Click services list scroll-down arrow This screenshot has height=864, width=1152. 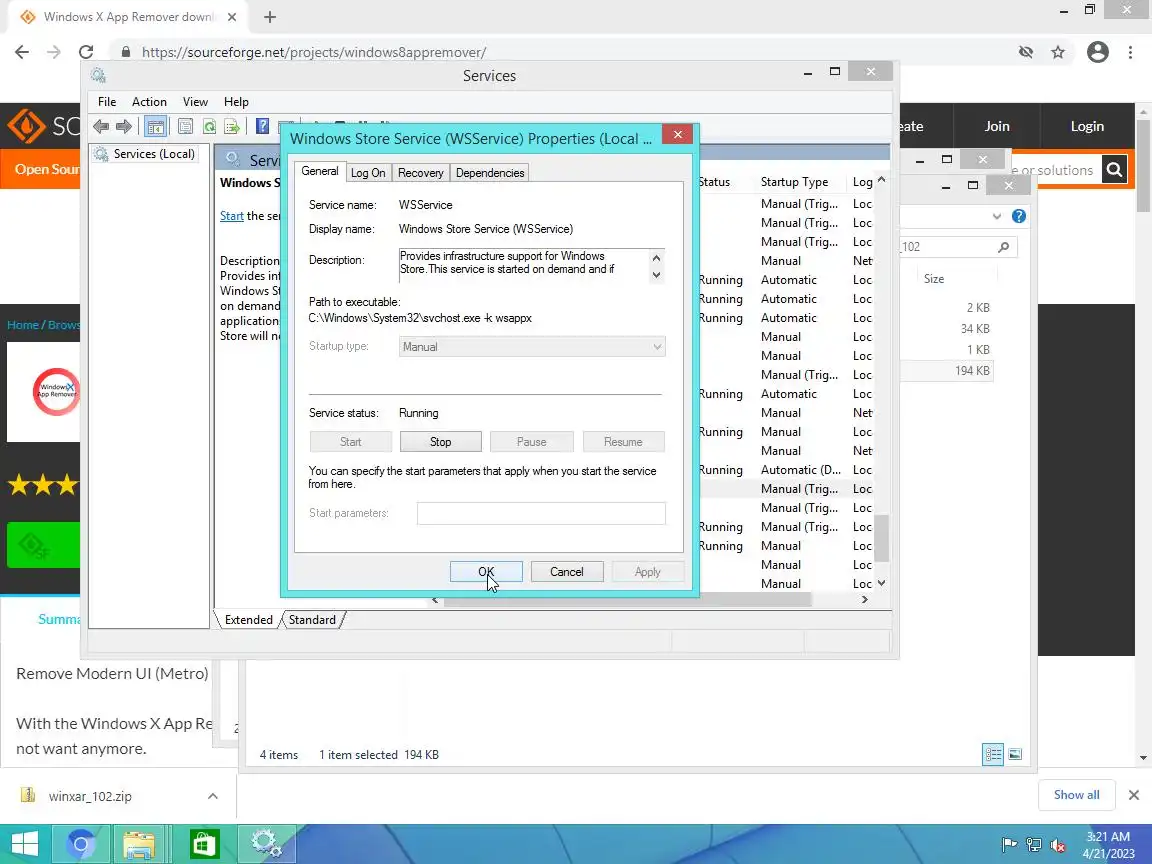(x=882, y=583)
